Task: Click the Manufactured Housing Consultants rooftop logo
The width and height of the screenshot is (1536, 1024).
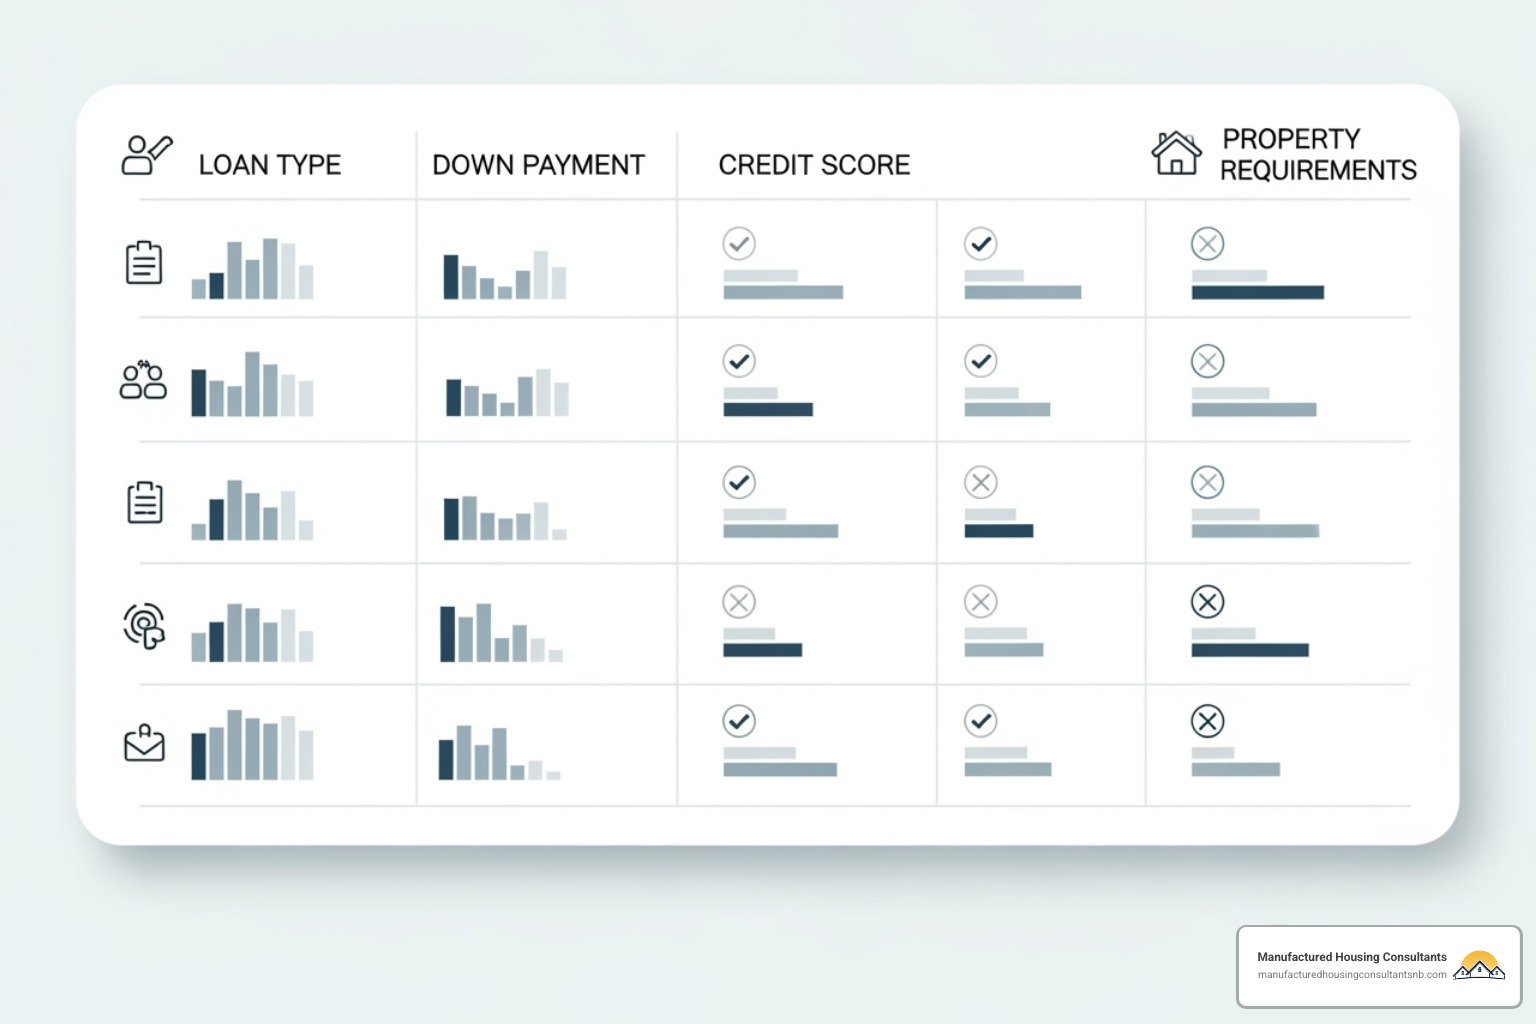Action: pos(1479,966)
